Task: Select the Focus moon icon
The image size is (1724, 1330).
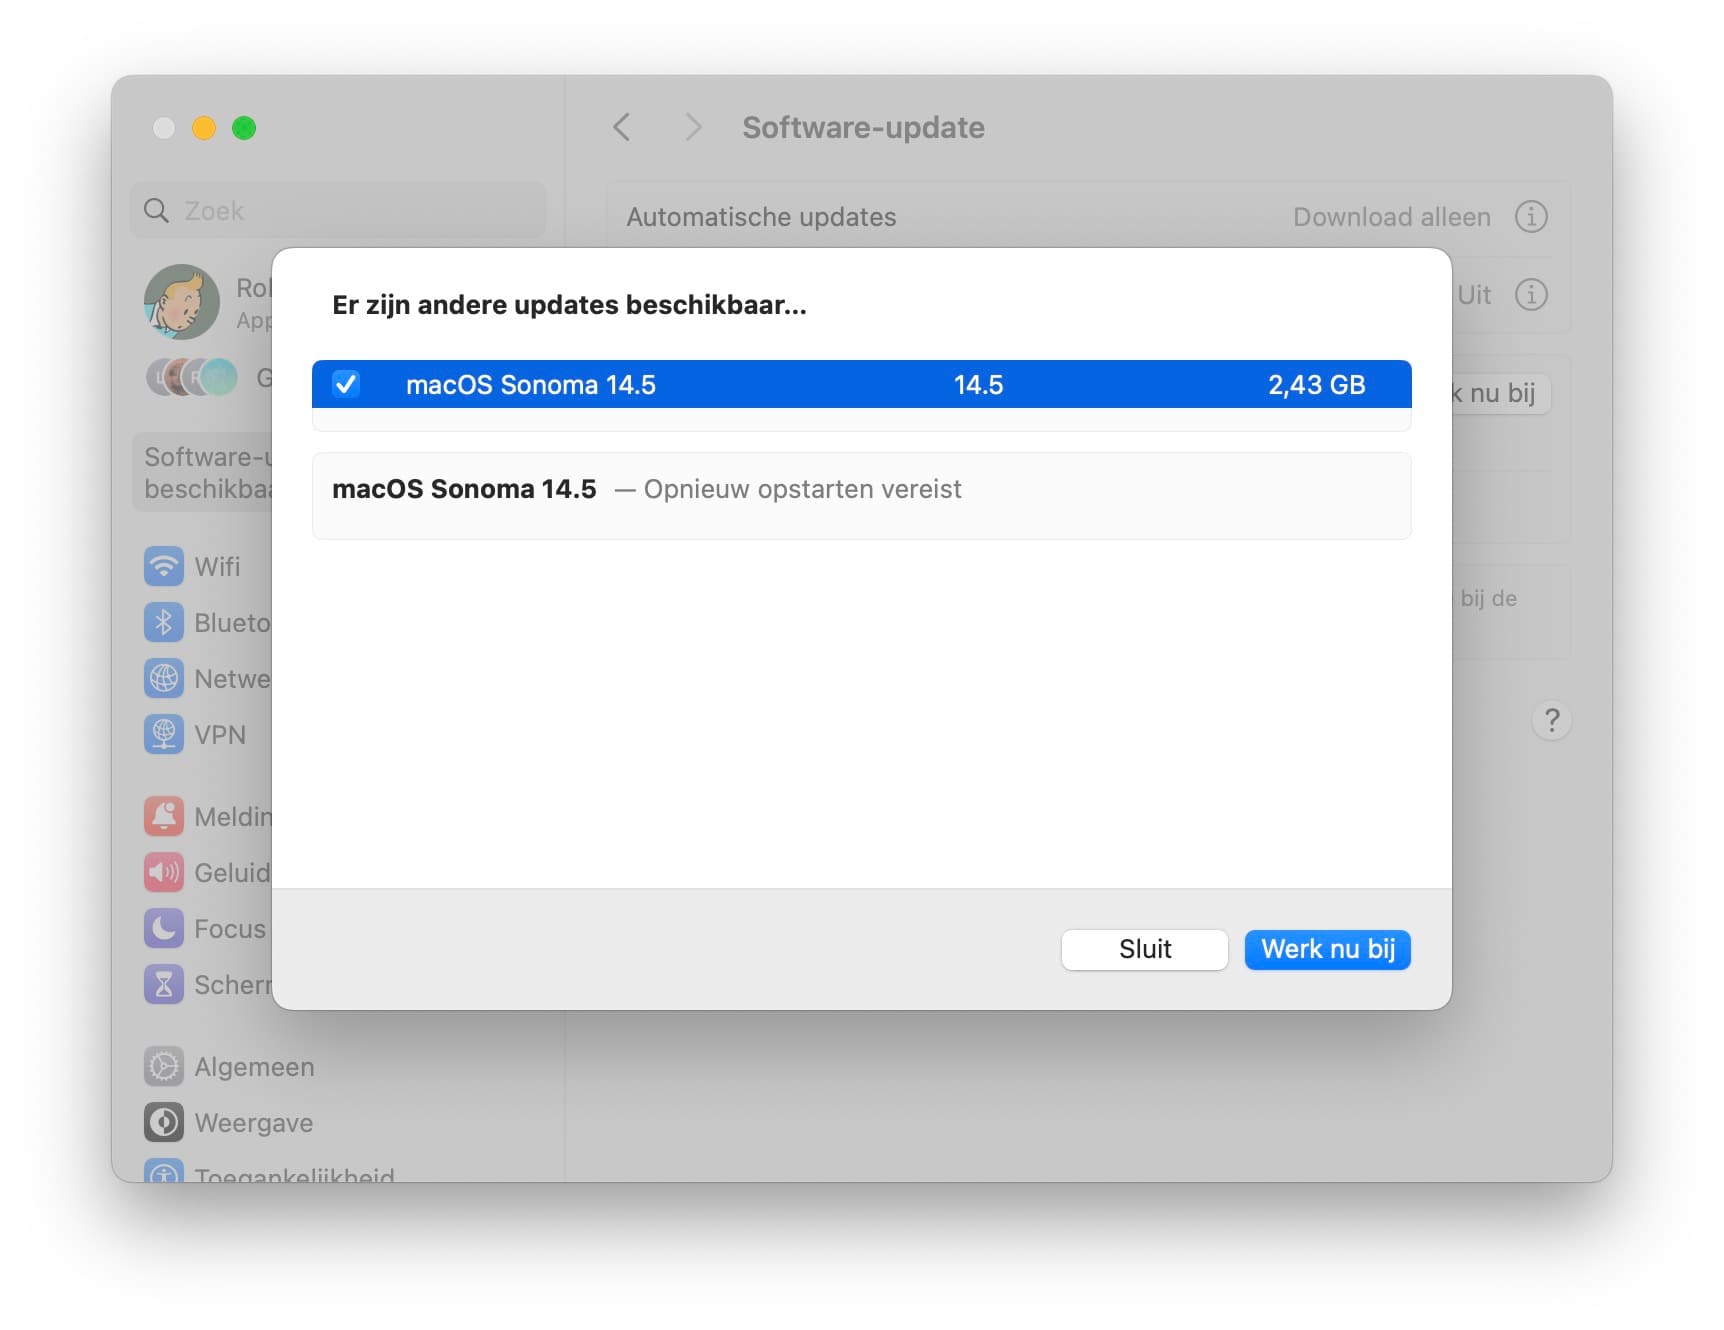Action: 164,928
